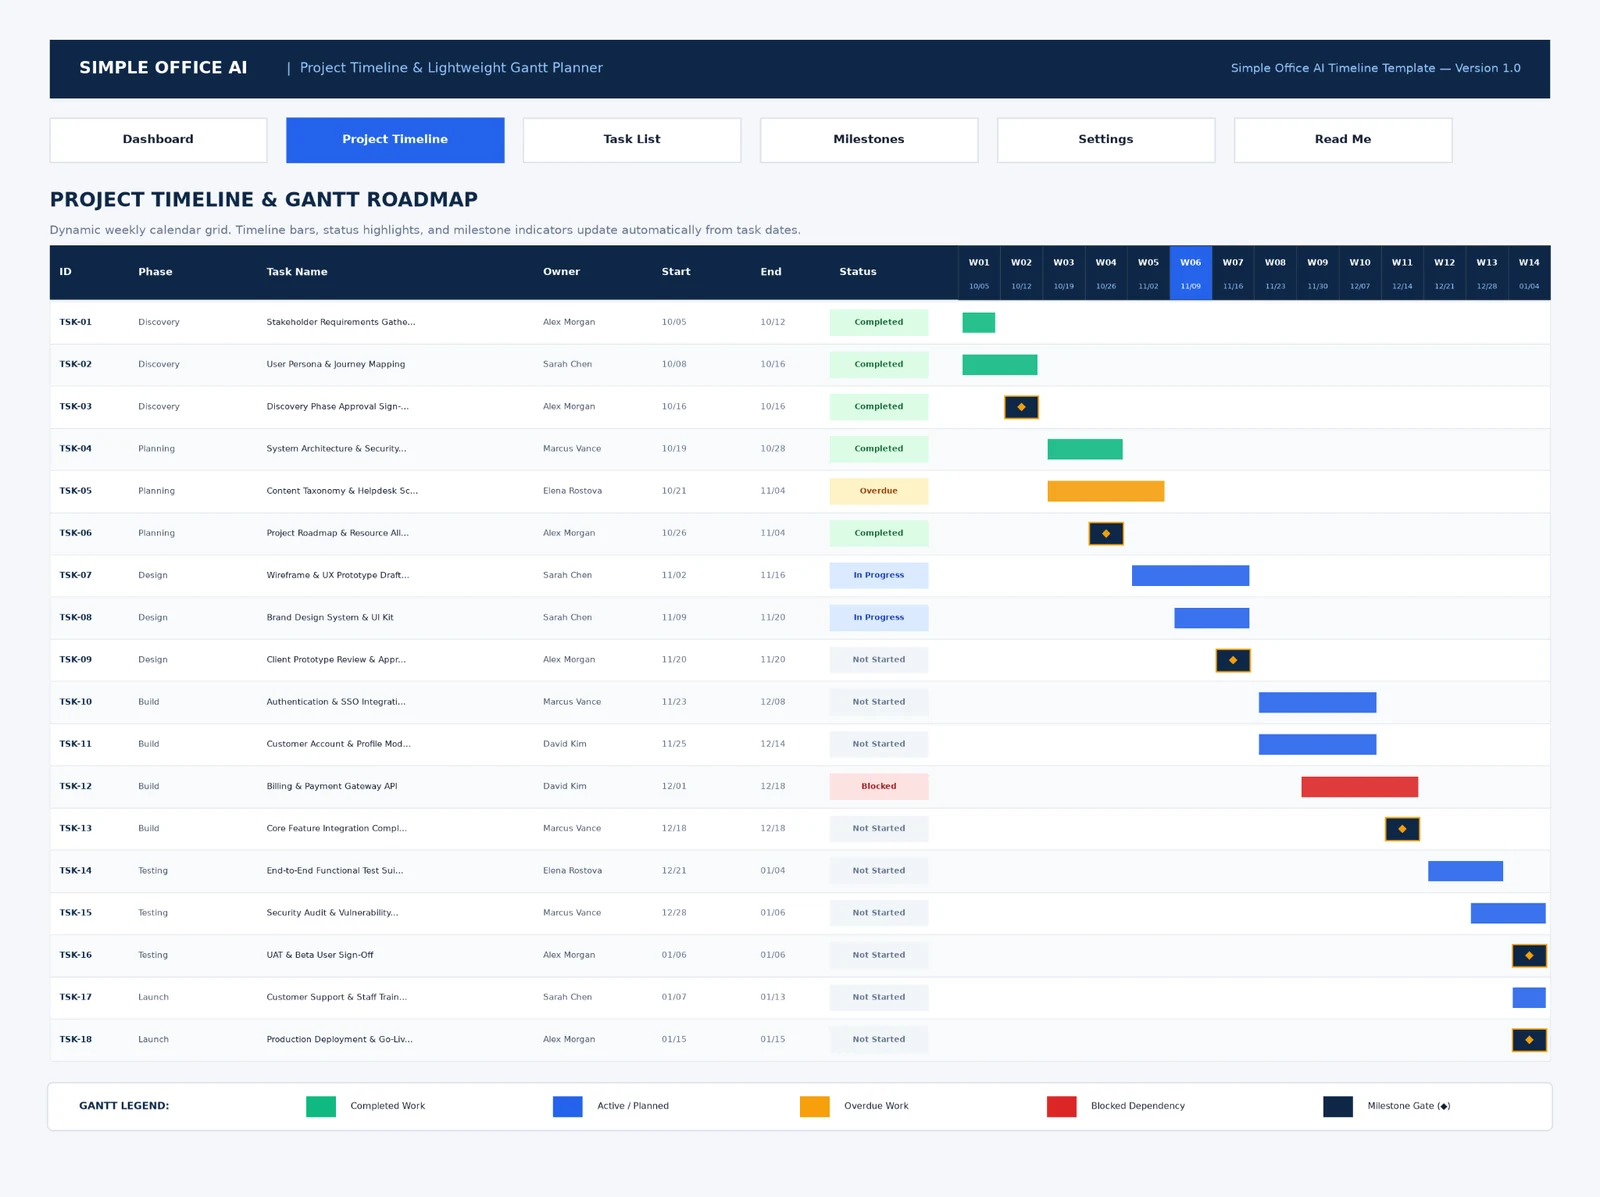Click the TSK-16 milestone diamond marker

[1529, 955]
